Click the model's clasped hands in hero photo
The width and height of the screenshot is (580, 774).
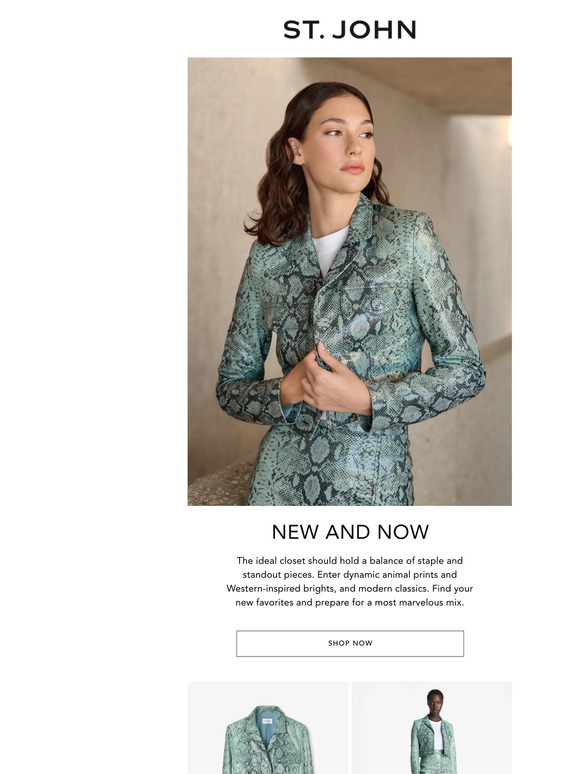click(x=328, y=380)
